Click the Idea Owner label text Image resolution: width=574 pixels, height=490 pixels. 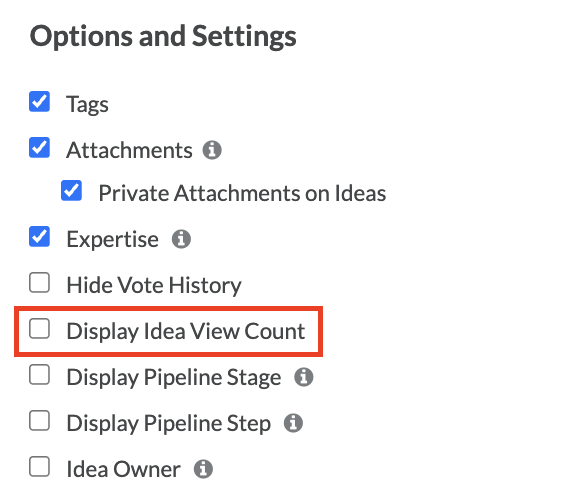[123, 469]
